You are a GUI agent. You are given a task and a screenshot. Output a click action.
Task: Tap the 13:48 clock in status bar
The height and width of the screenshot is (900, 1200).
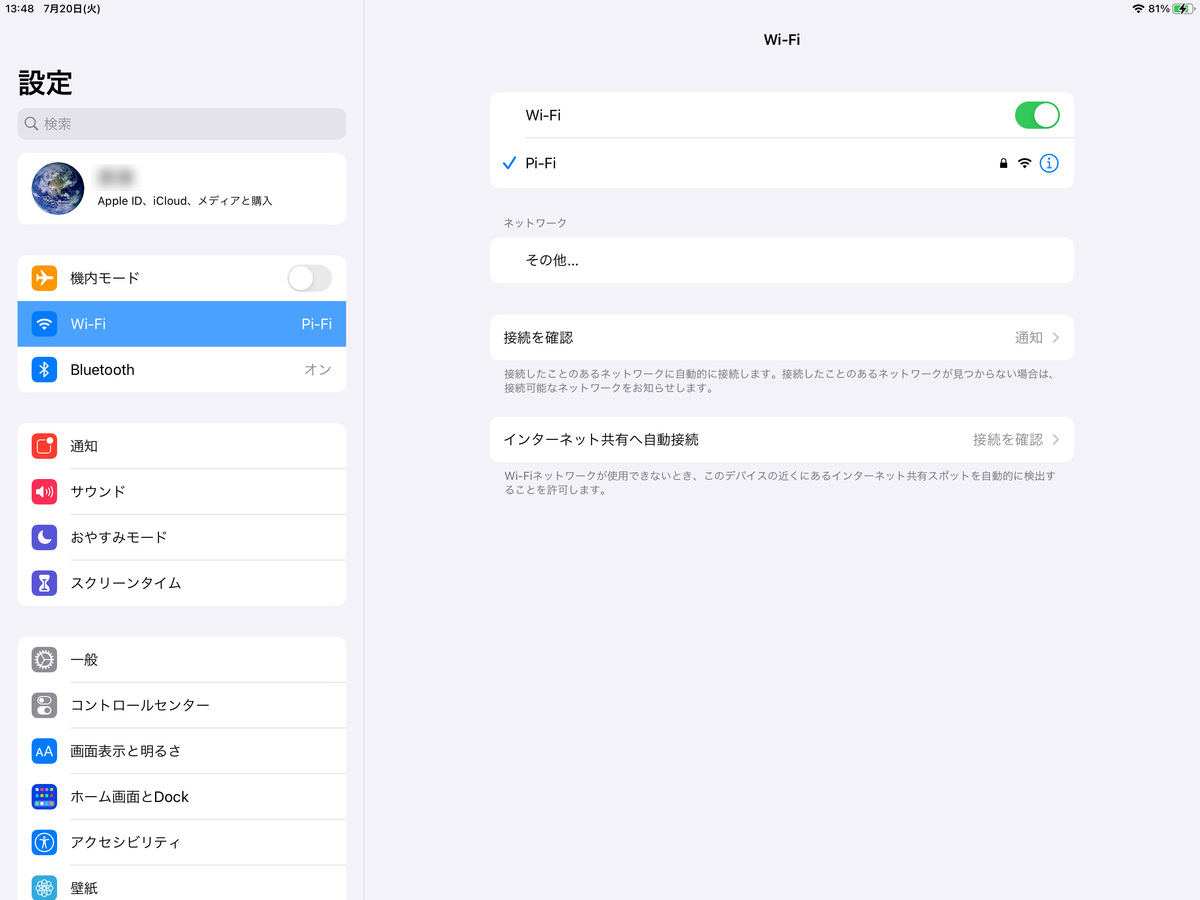coord(20,8)
